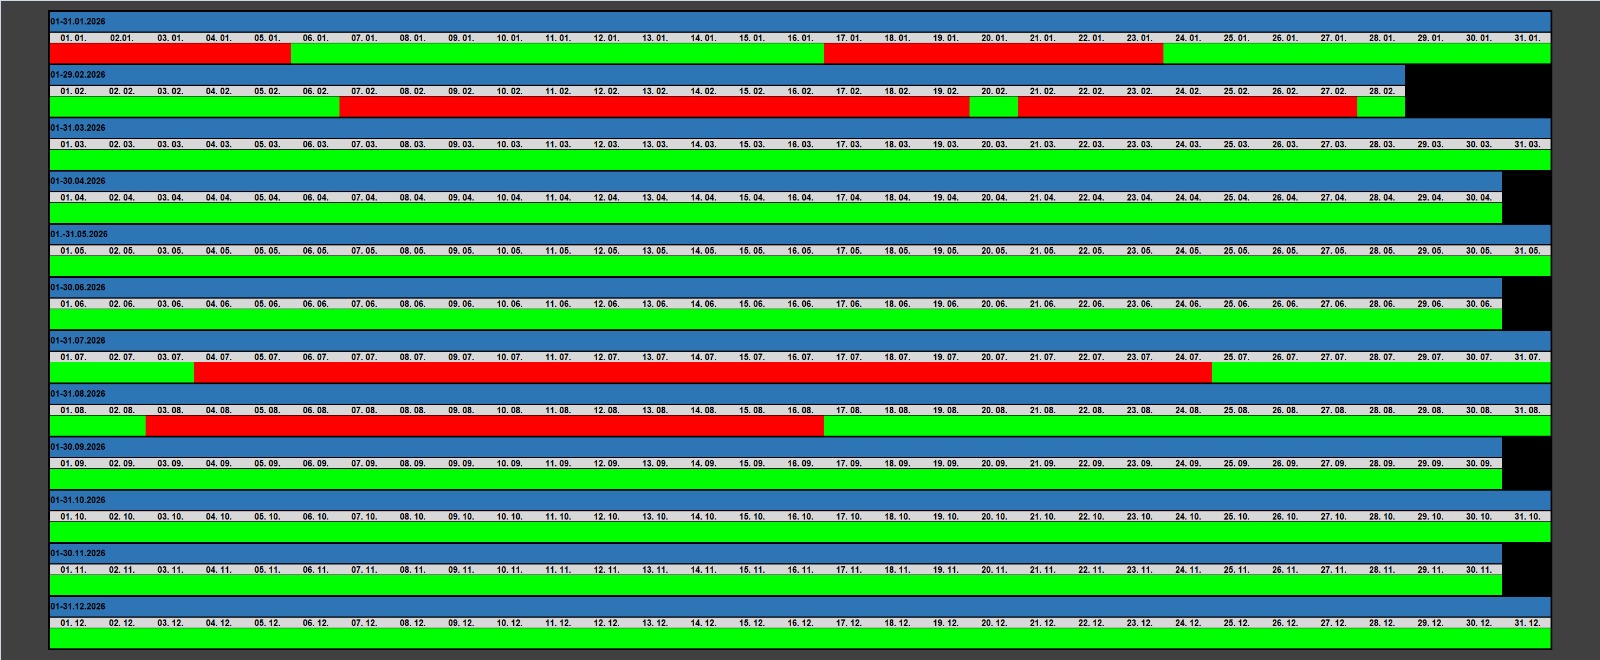Screen dimensions: 1600x660
Task: Click the black unused area ending February row
Action: coord(1477,91)
